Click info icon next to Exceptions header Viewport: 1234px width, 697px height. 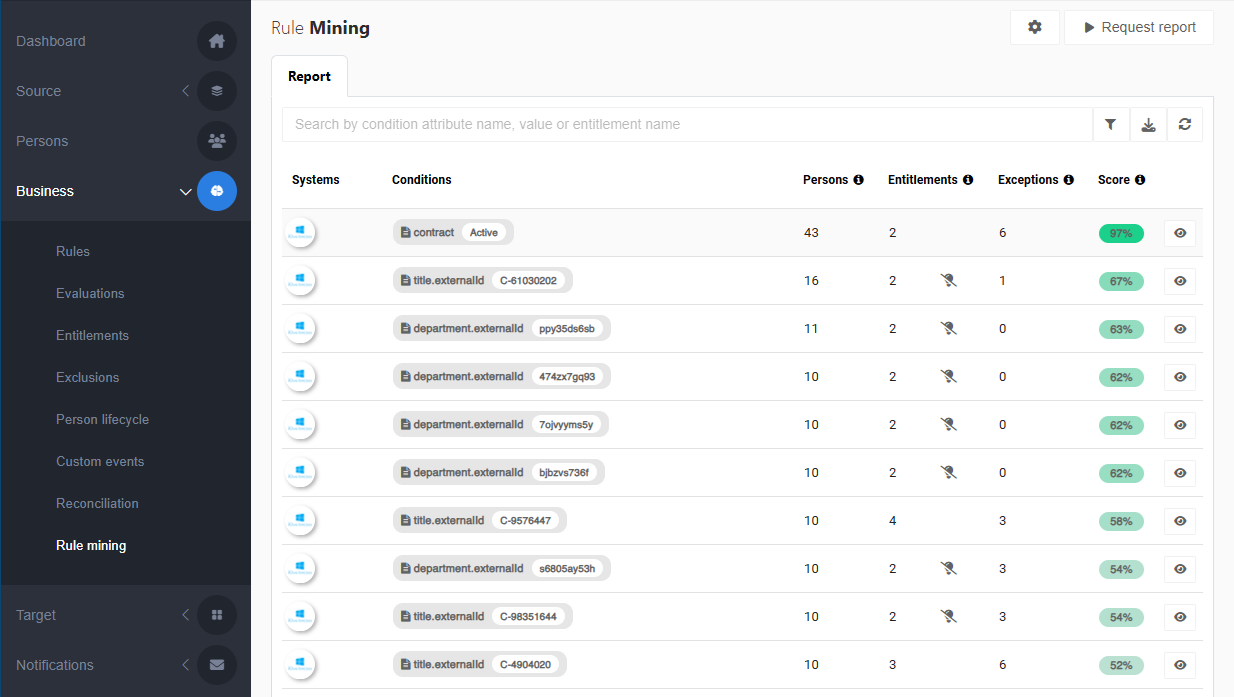1069,180
